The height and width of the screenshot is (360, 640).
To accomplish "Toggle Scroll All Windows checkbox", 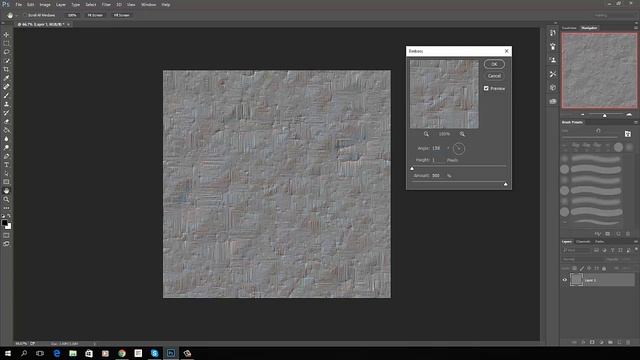I will 25,15.
